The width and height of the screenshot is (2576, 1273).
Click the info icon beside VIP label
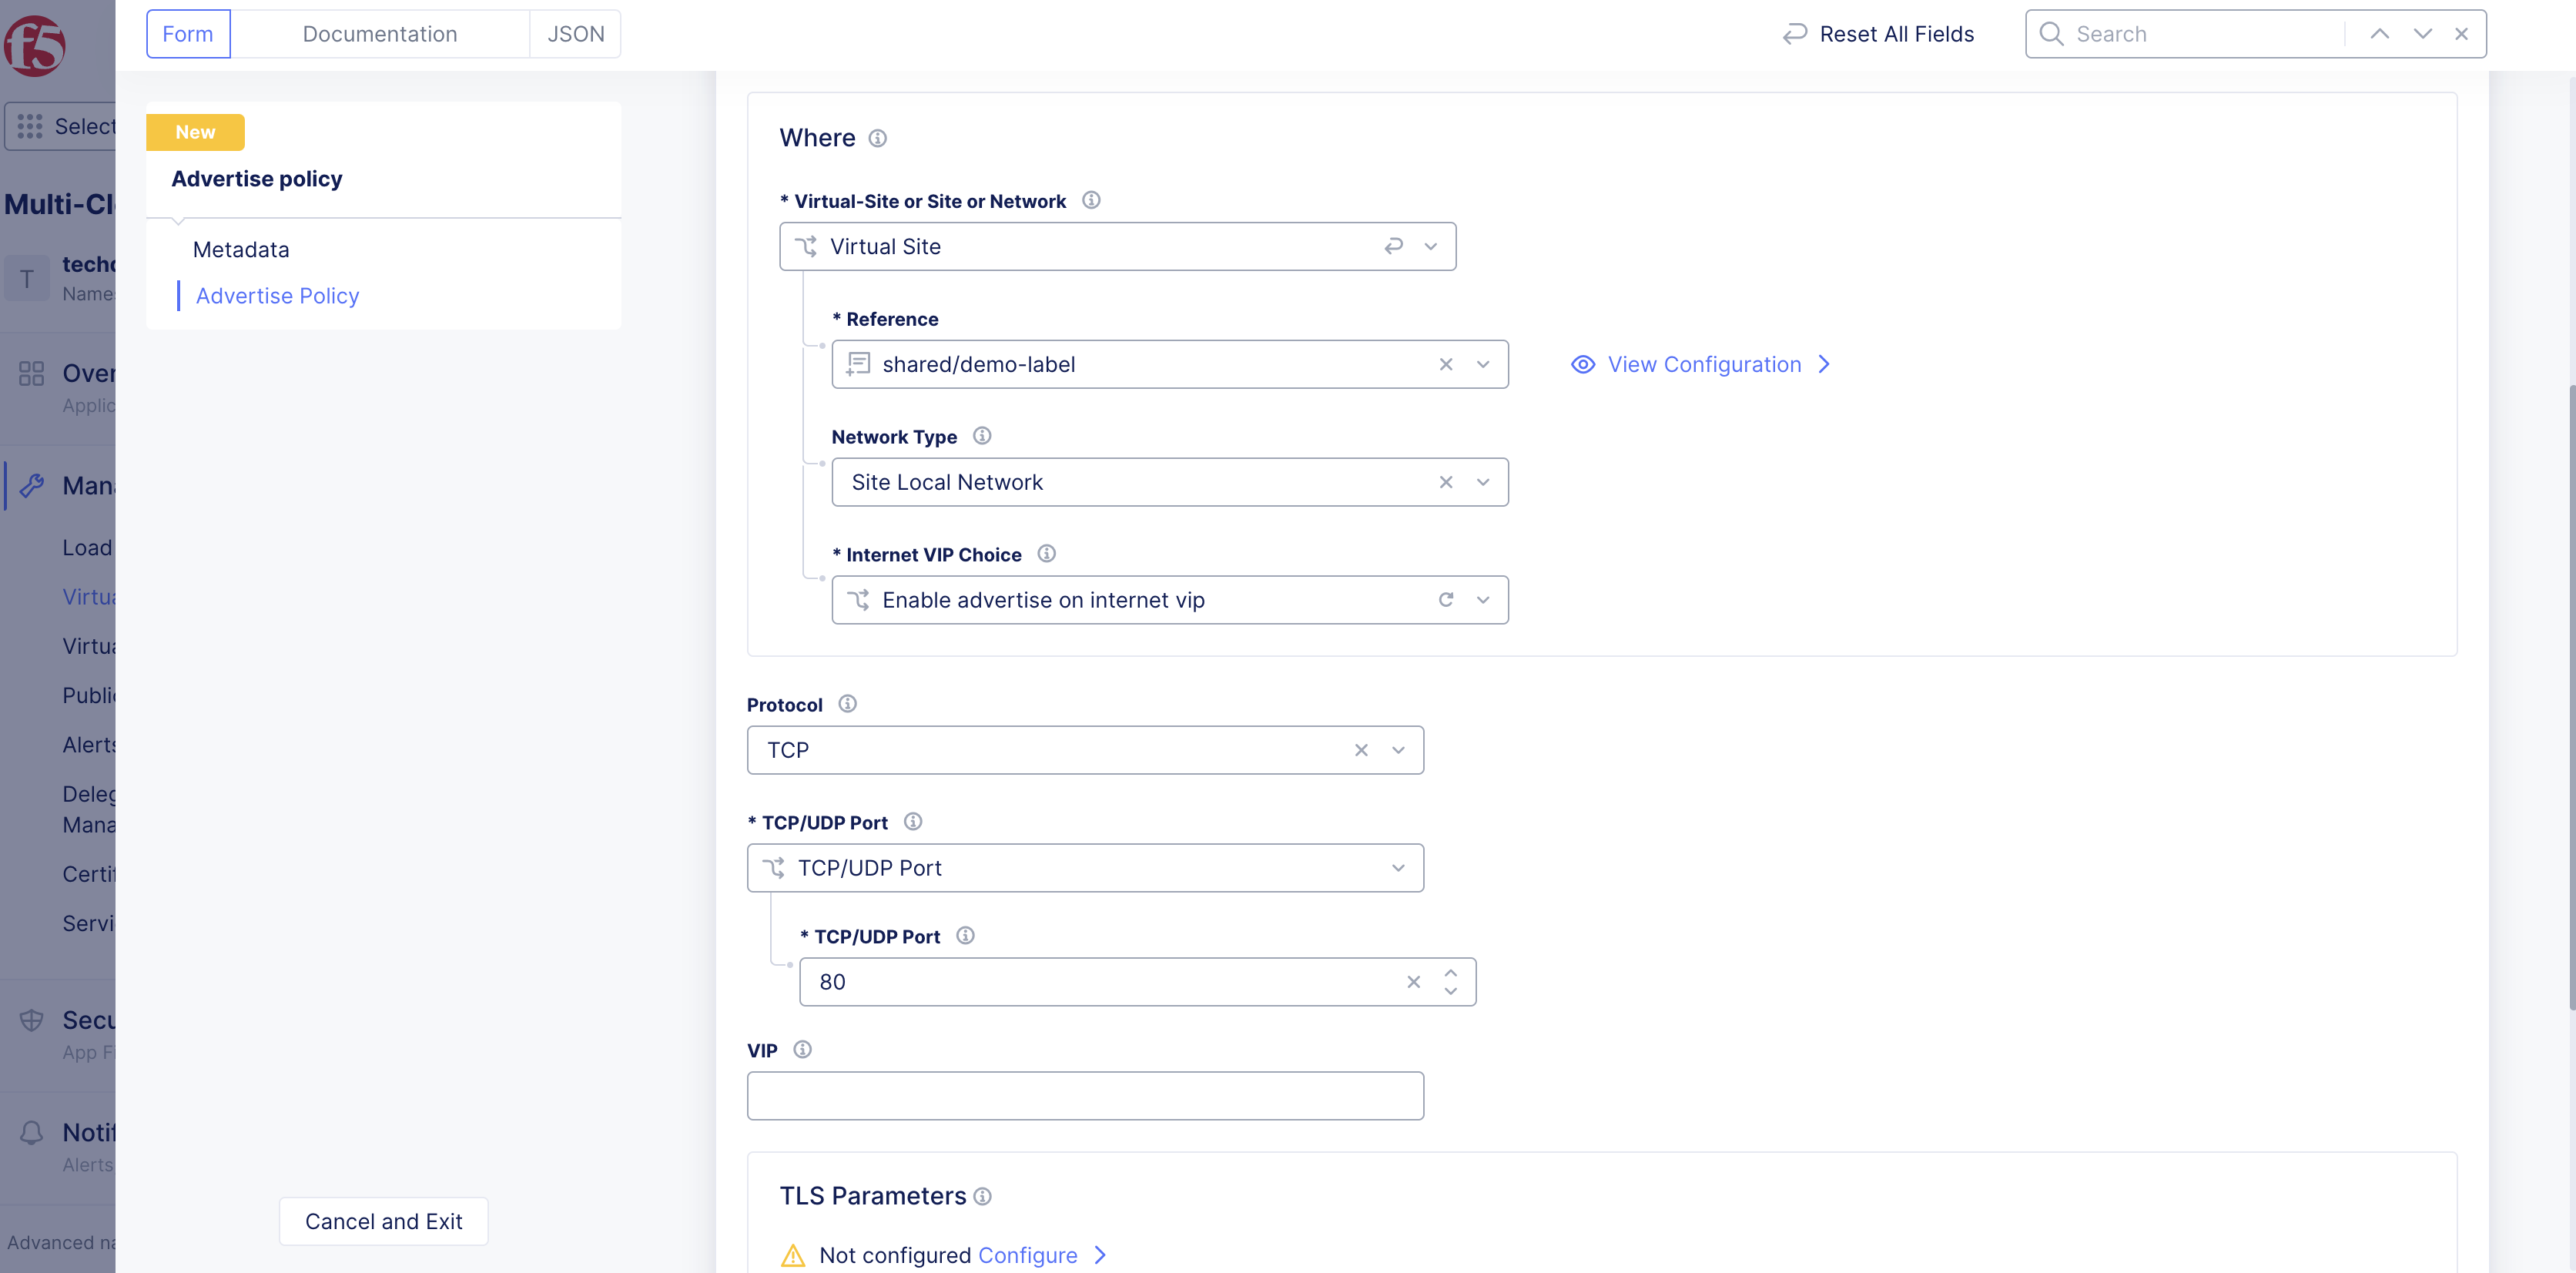click(x=802, y=1050)
